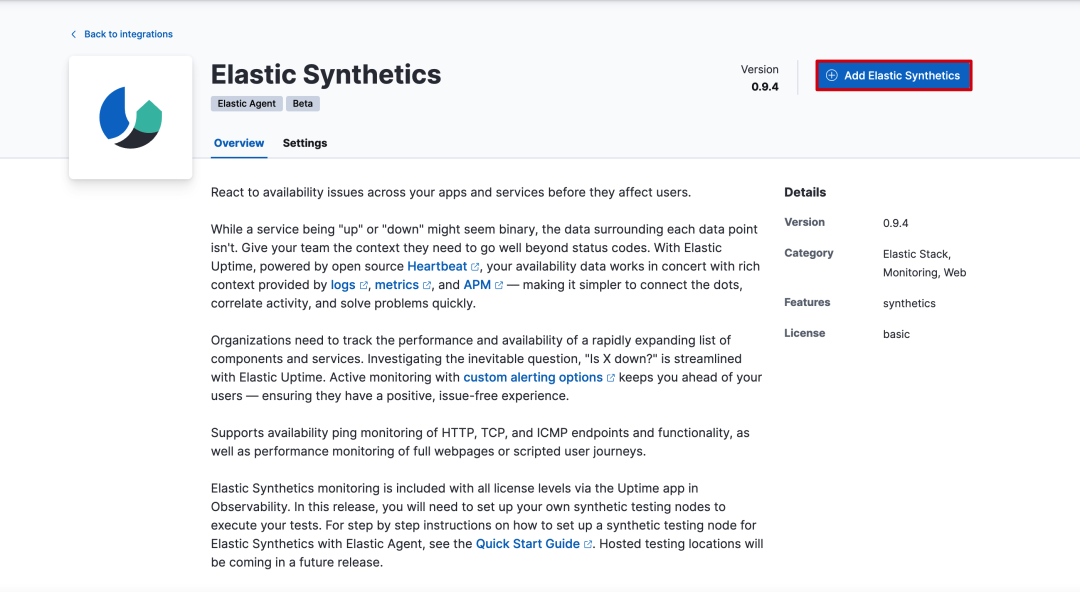The width and height of the screenshot is (1080, 592).
Task: Open the metrics link
Action: (396, 285)
